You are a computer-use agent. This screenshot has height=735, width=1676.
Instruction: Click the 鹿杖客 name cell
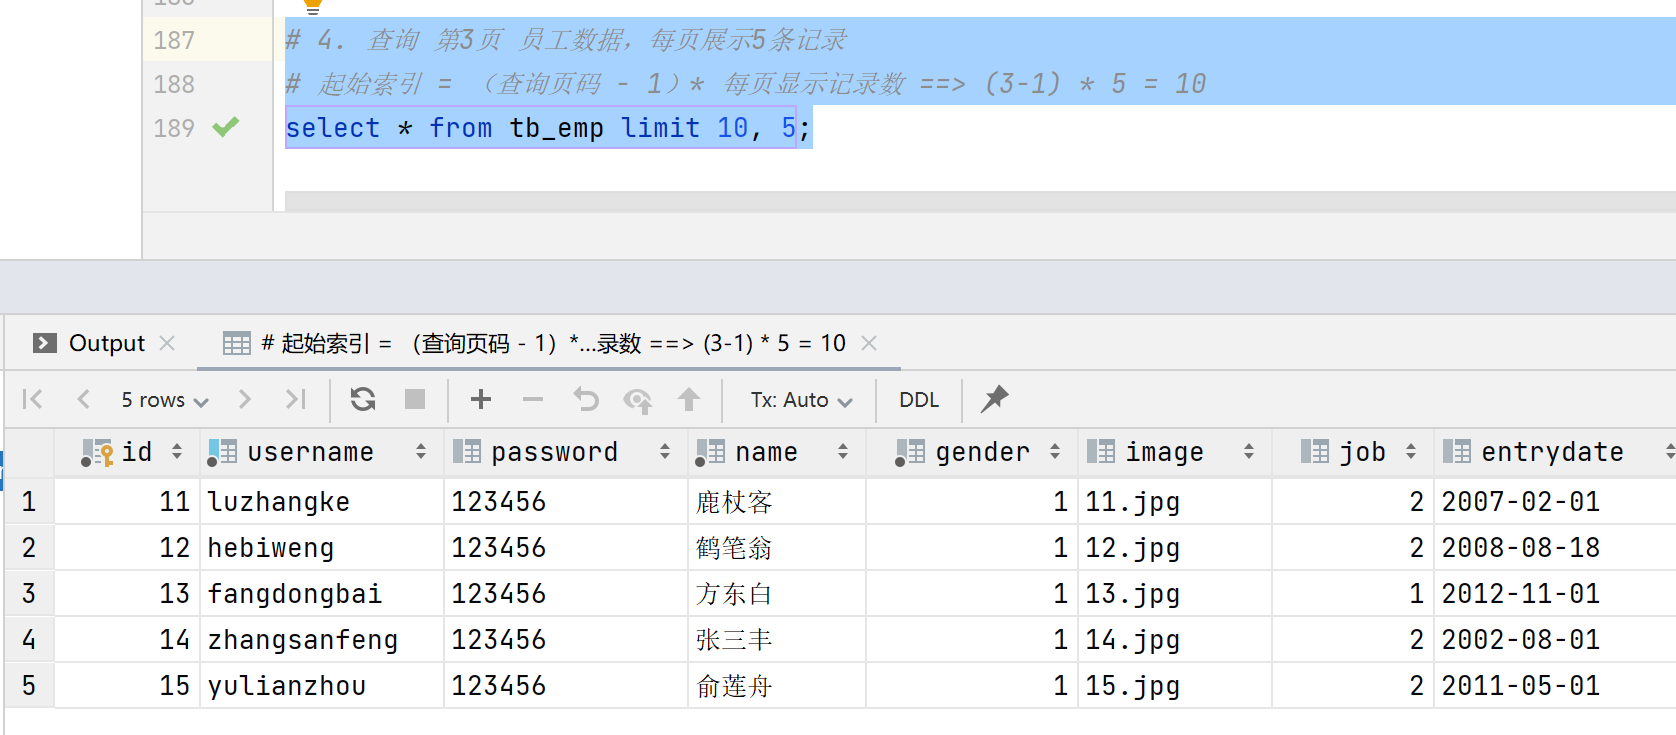click(x=777, y=501)
